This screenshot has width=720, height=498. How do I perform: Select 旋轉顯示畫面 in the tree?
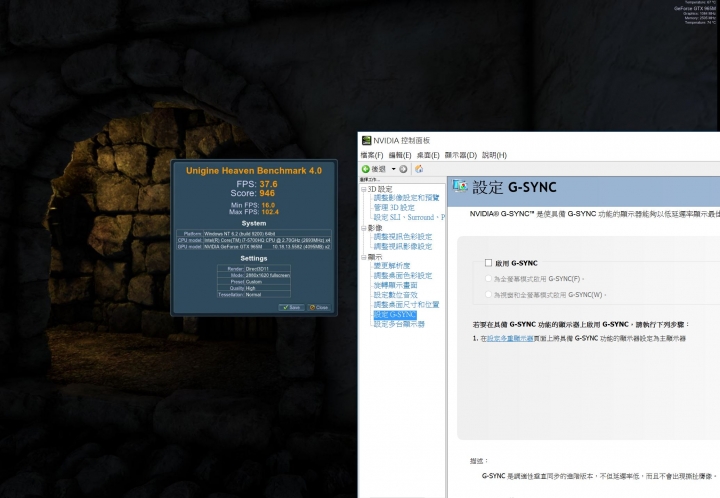click(x=395, y=285)
